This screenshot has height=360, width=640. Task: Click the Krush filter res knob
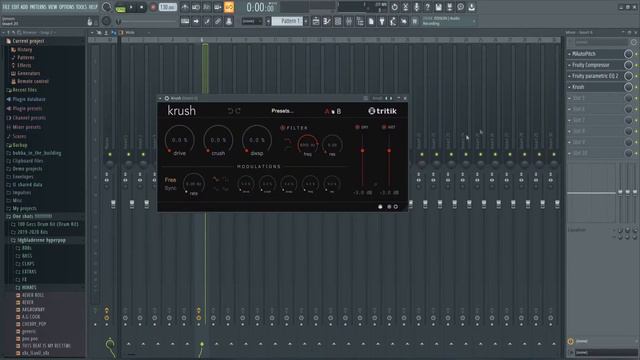[332, 145]
